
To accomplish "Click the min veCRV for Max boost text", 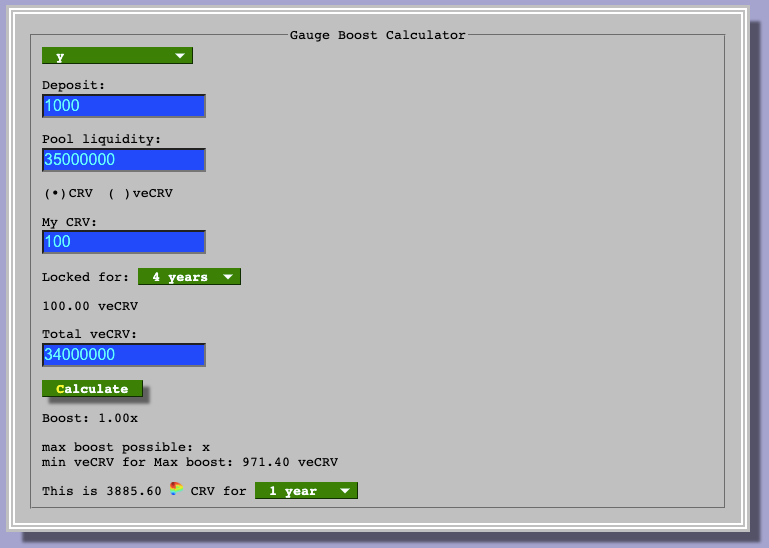I will 190,462.
